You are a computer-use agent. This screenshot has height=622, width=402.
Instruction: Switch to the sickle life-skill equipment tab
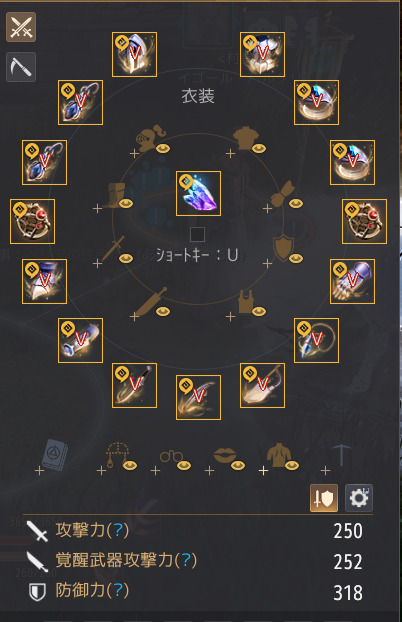click(x=21, y=67)
